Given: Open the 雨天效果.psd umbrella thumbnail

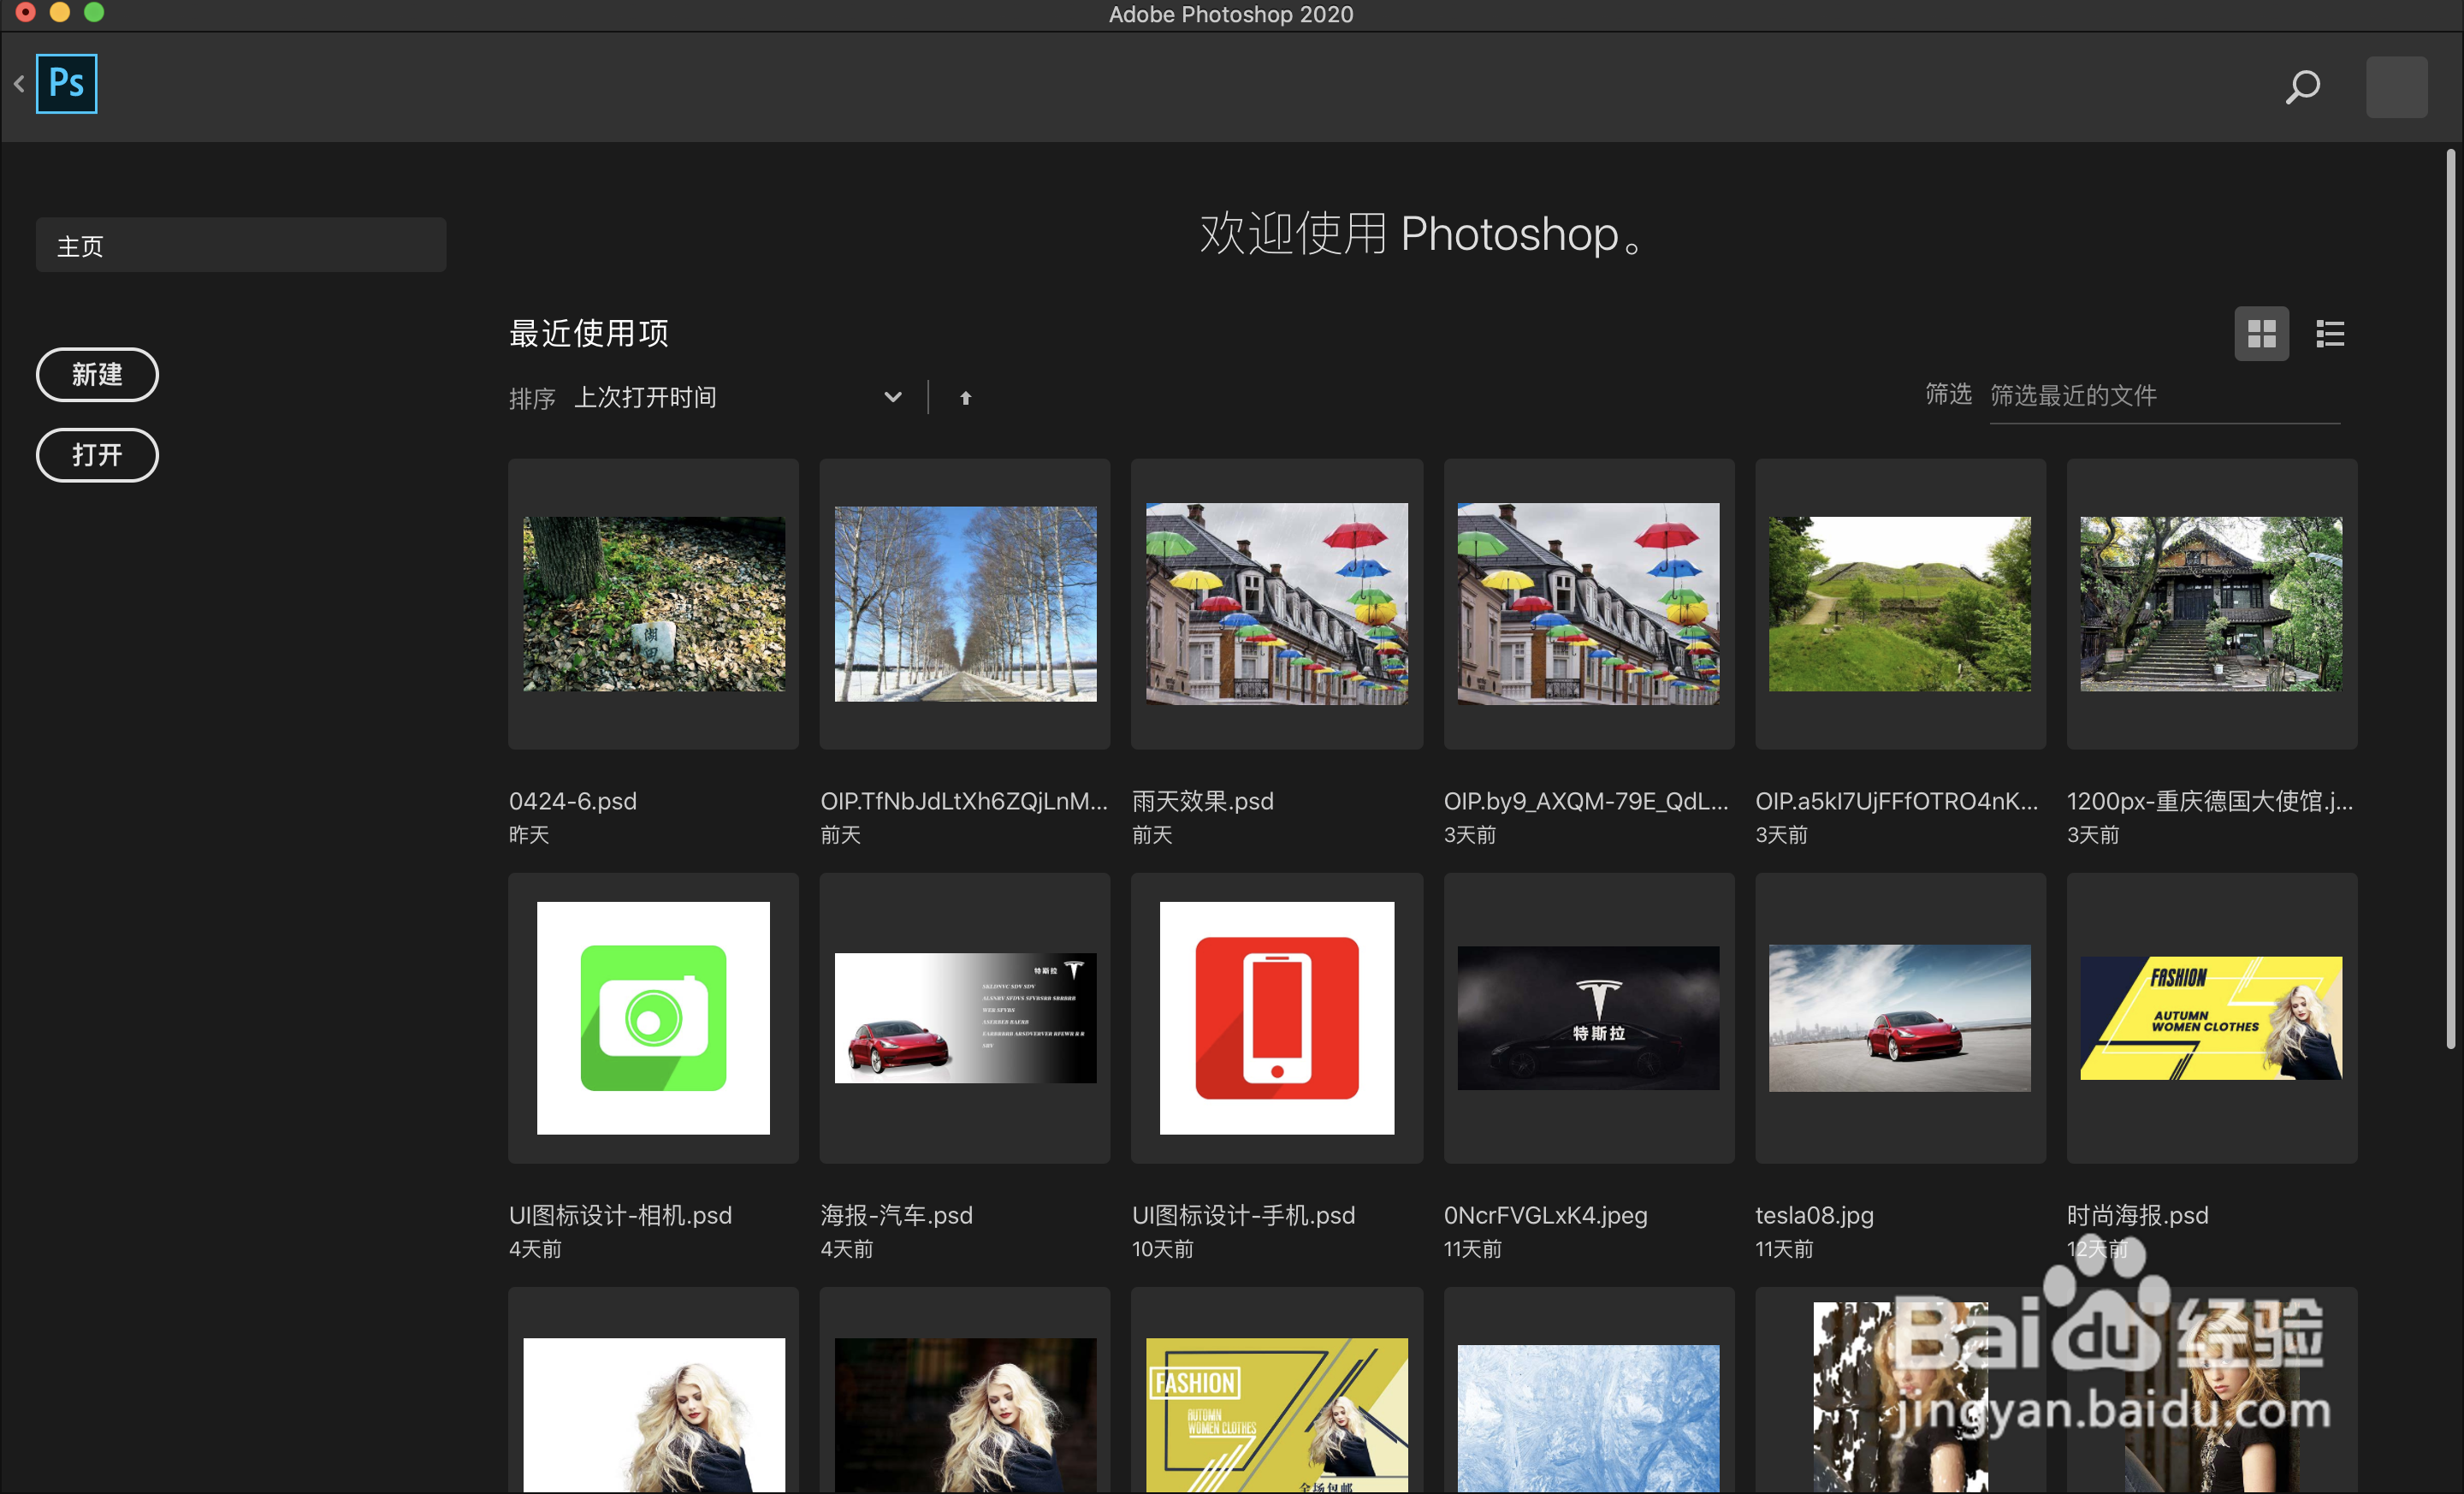Looking at the screenshot, I should click(1276, 604).
